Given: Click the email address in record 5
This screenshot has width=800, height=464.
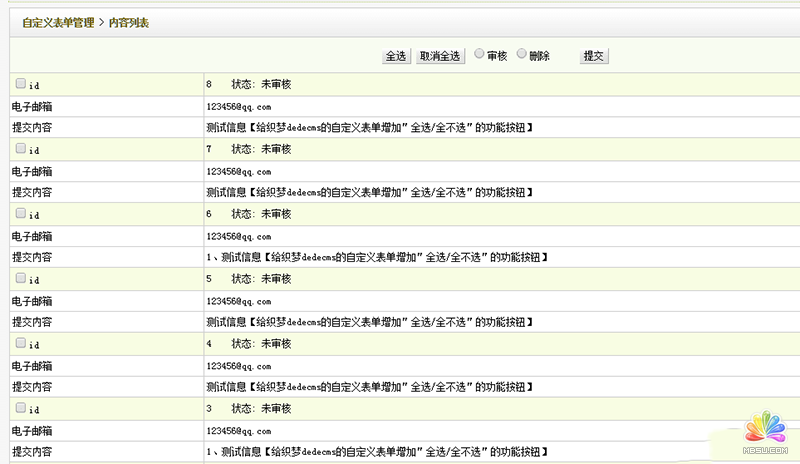Looking at the screenshot, I should pos(238,301).
